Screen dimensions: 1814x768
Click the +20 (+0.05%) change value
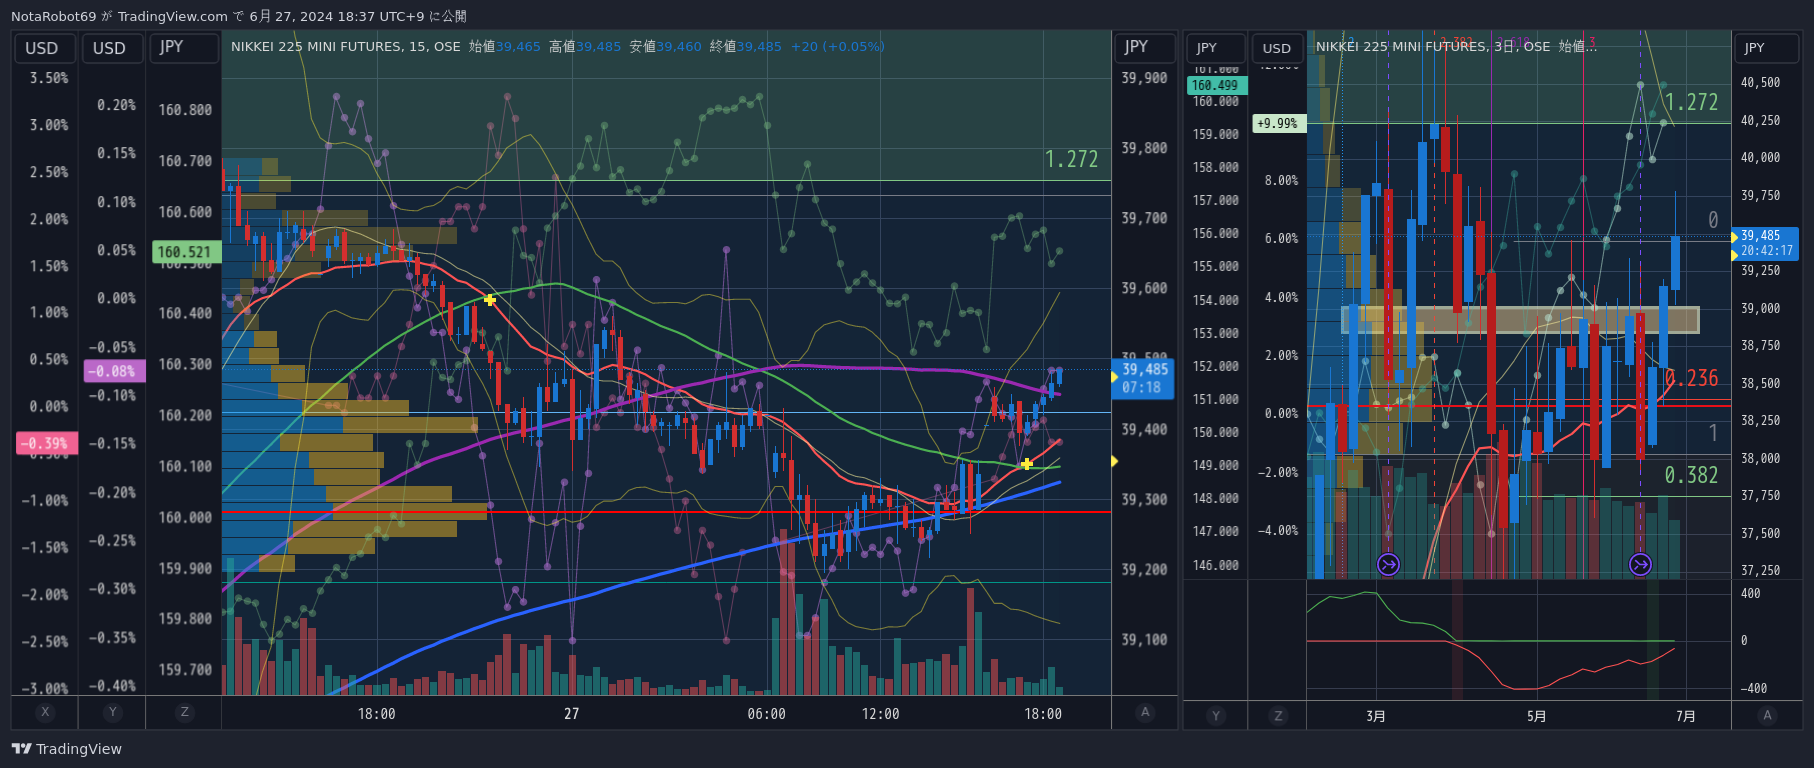pos(838,46)
